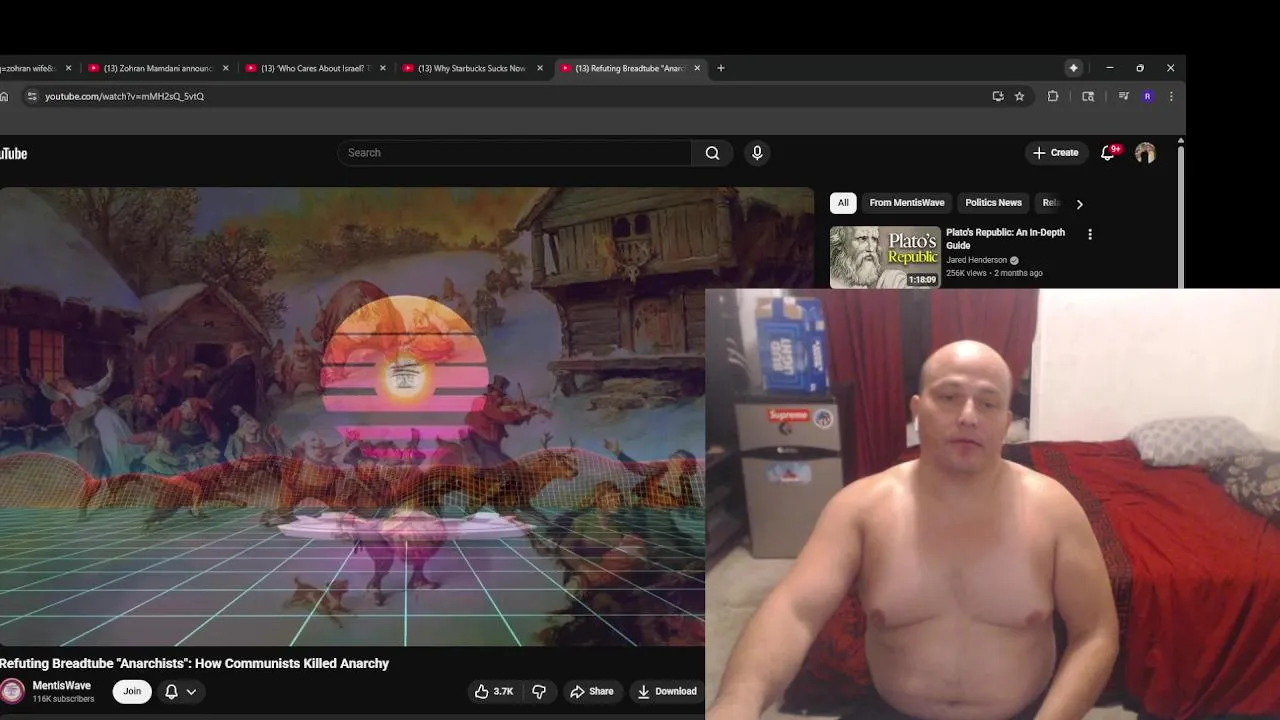Open the Jared Henderson channel link
The height and width of the screenshot is (720, 1280).
tap(977, 260)
